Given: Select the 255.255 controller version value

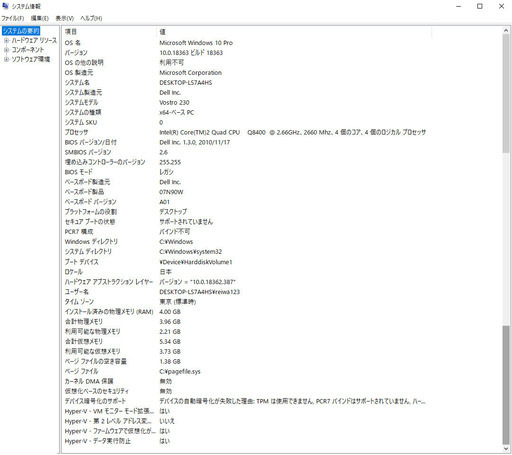Looking at the screenshot, I should [170, 162].
